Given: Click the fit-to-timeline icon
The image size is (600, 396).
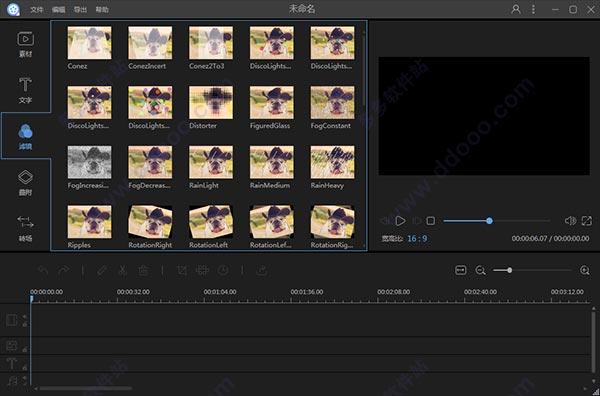Looking at the screenshot, I should (x=460, y=271).
